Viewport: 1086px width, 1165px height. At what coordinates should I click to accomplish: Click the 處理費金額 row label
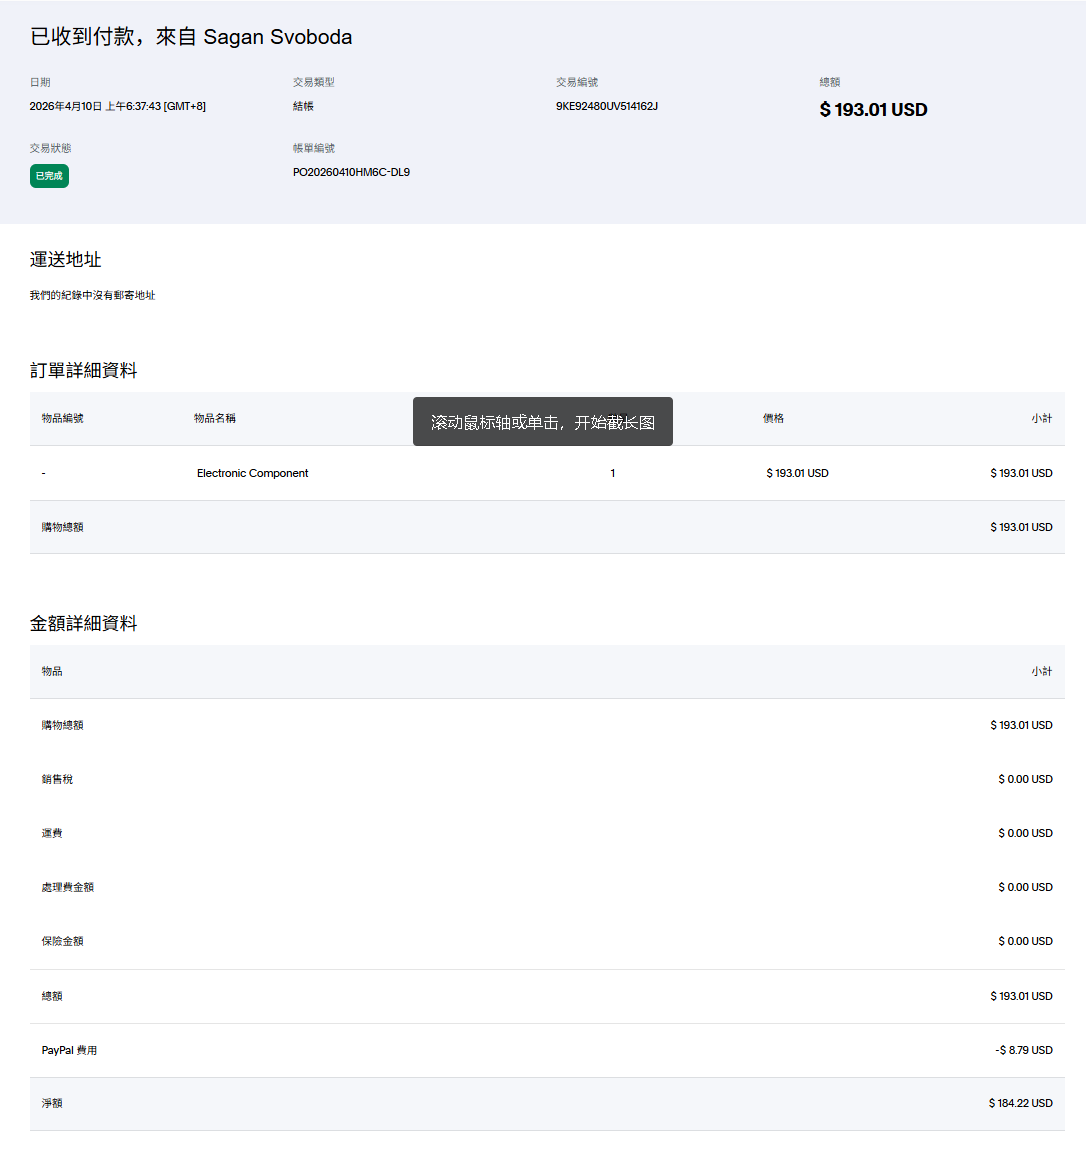point(67,887)
